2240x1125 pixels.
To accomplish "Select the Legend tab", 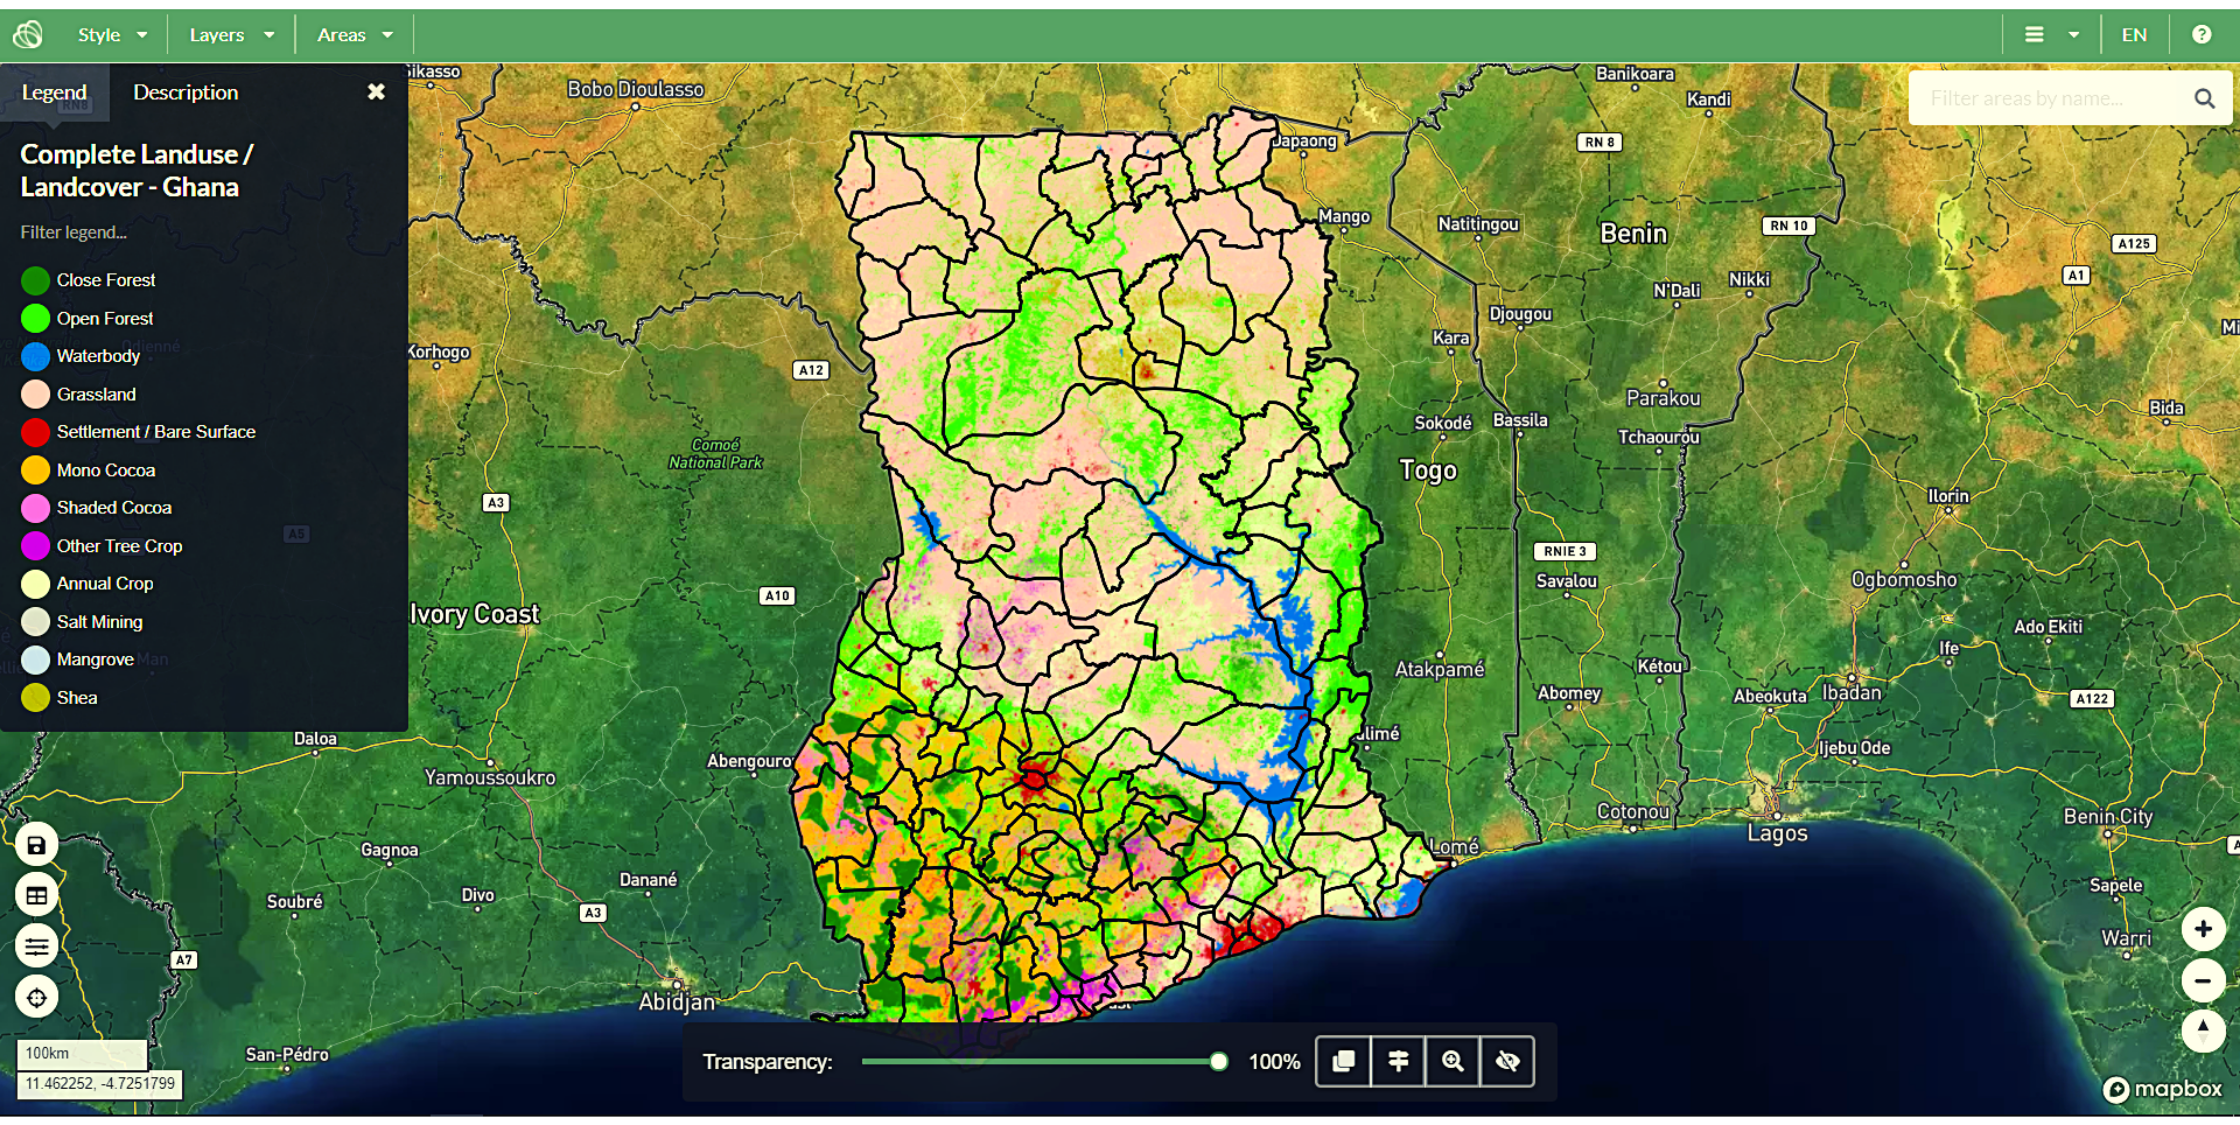I will 53,92.
